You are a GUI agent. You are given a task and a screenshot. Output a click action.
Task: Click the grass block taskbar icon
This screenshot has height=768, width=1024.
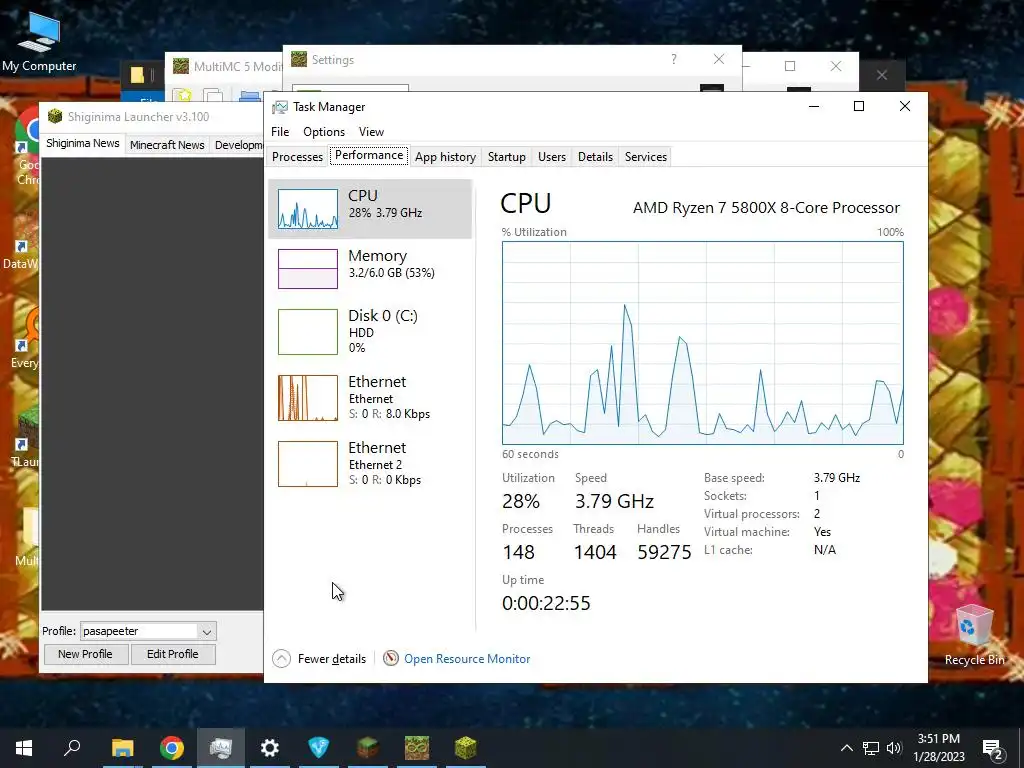click(x=368, y=748)
